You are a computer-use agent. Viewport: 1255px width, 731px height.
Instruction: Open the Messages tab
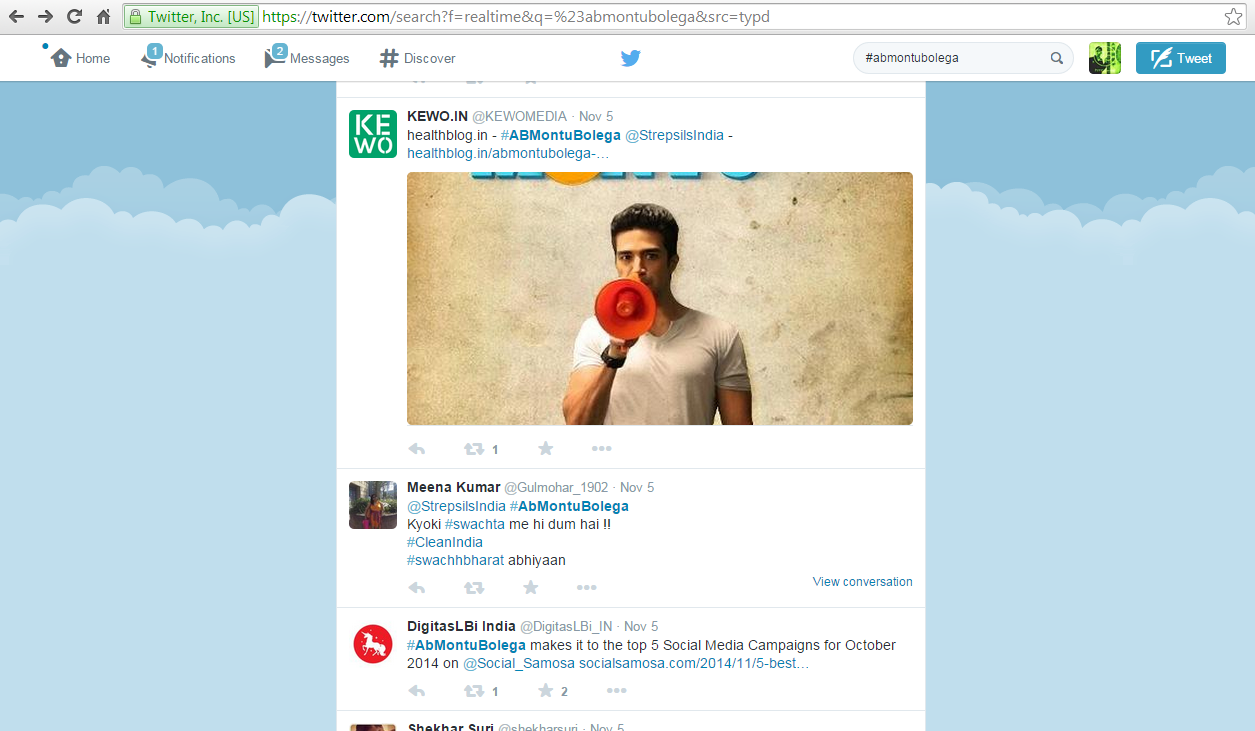(307, 58)
